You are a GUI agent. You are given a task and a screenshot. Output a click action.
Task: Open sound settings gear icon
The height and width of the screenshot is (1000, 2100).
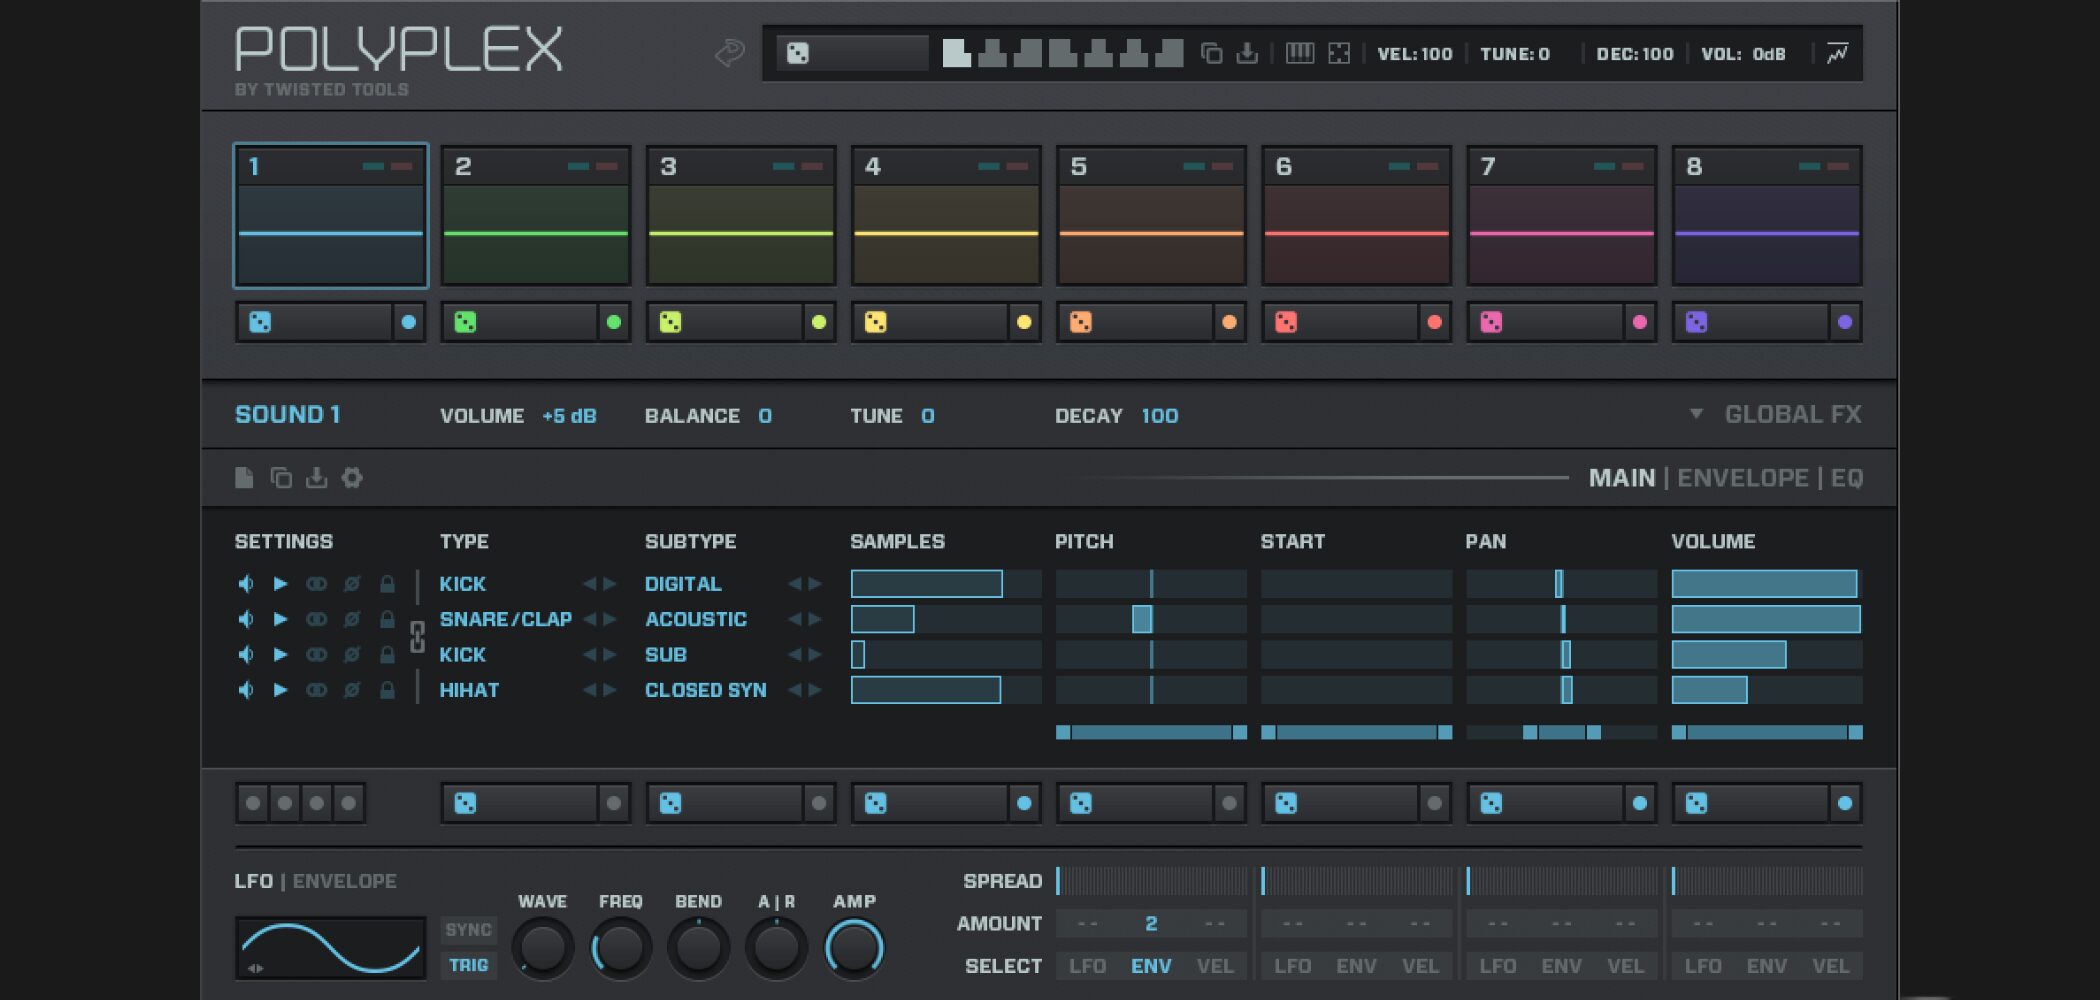tap(352, 477)
